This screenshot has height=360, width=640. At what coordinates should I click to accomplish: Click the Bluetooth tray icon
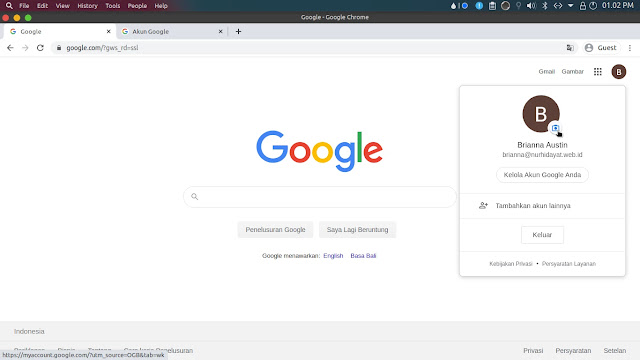coord(544,6)
